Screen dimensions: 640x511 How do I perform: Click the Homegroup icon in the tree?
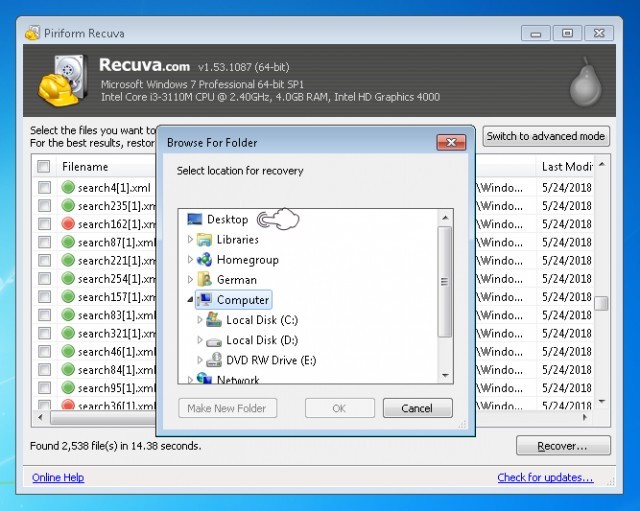204,260
